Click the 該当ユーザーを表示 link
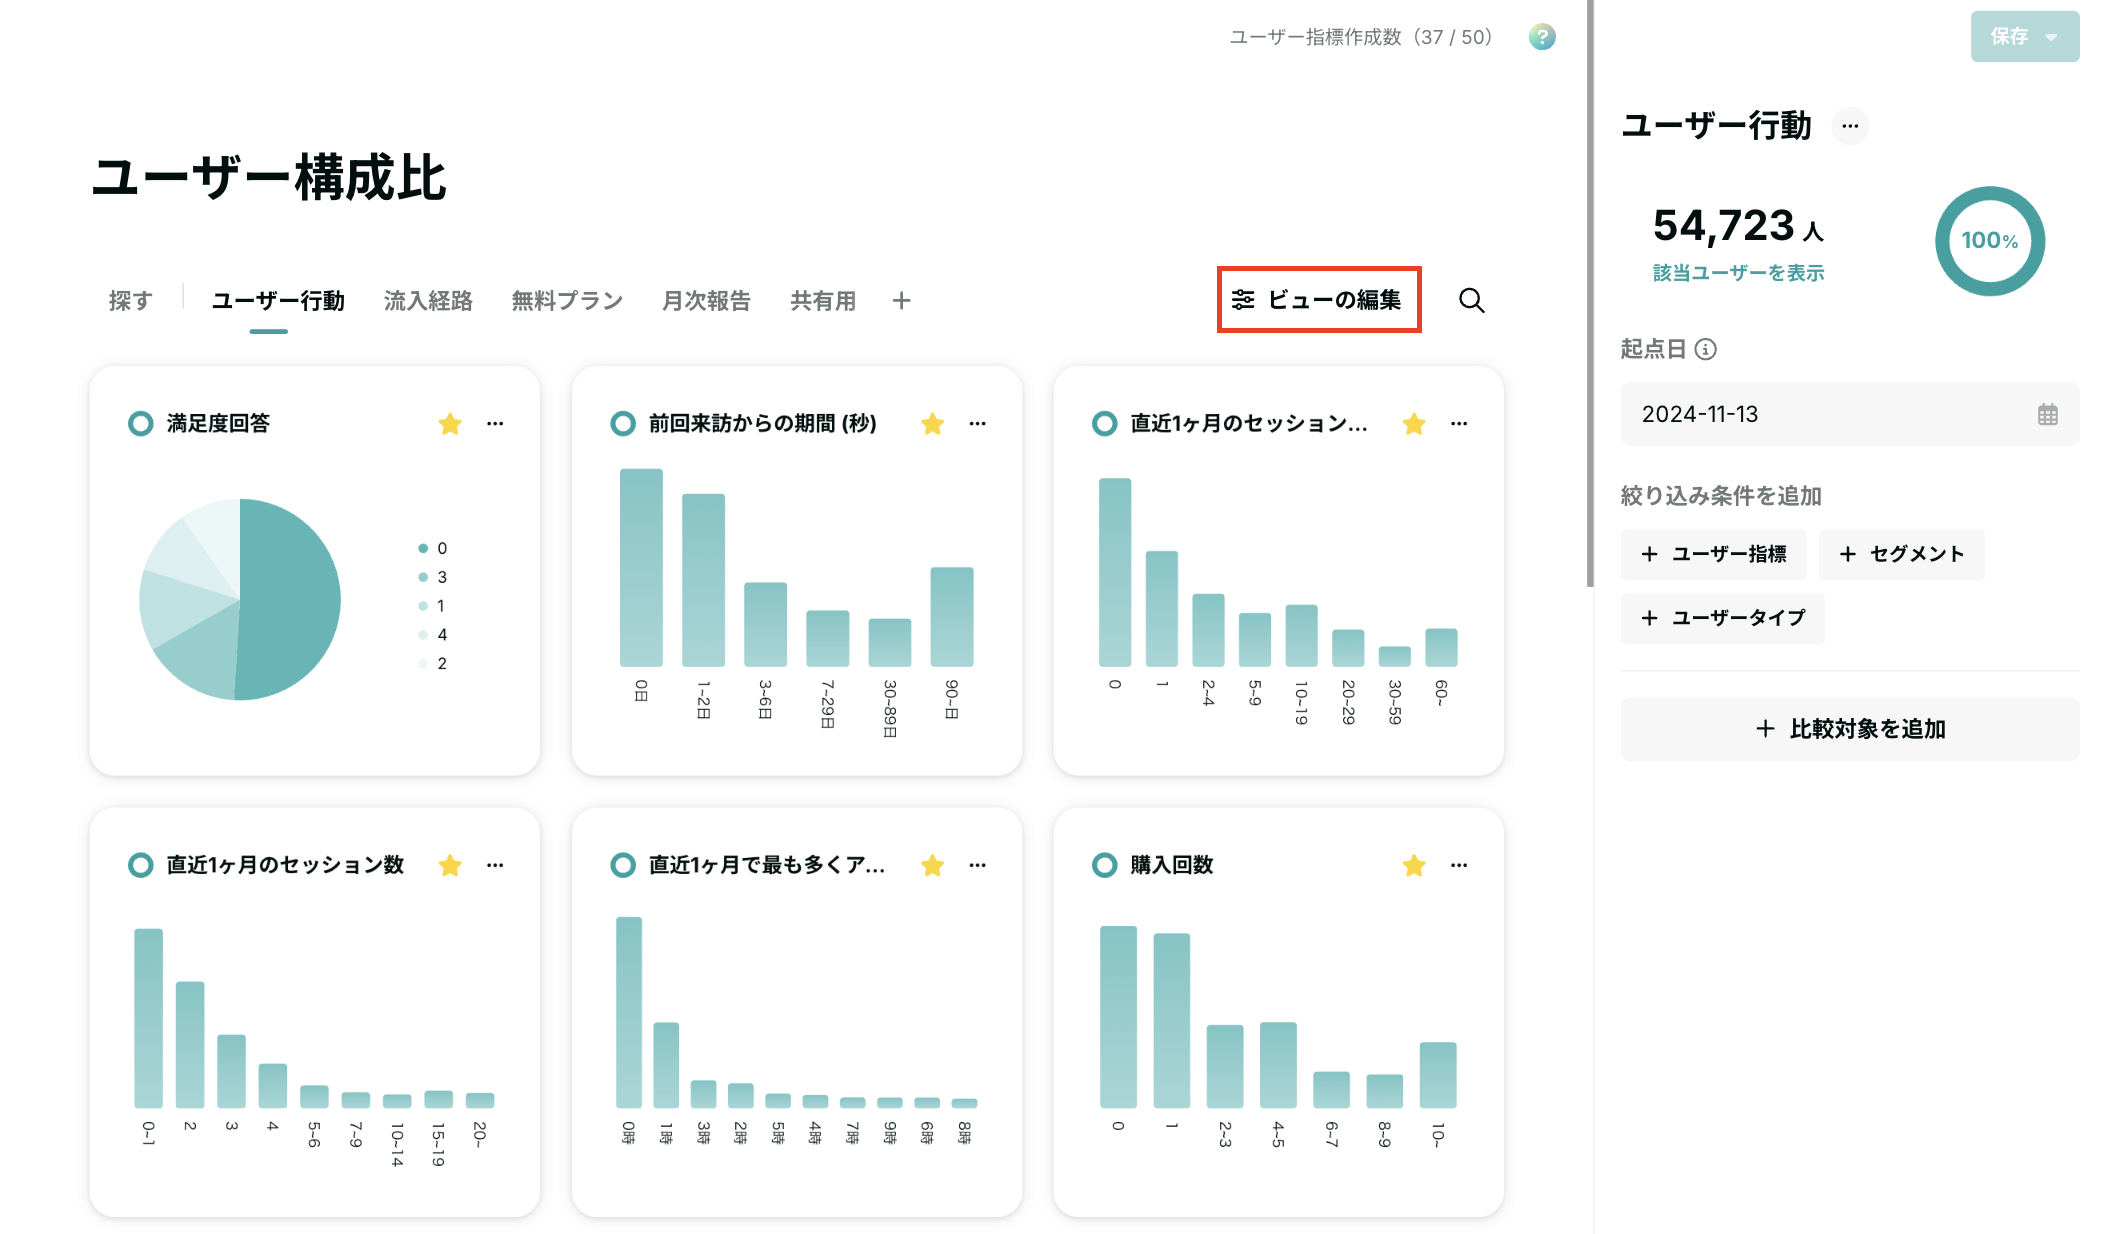This screenshot has width=2104, height=1234. tap(1738, 273)
